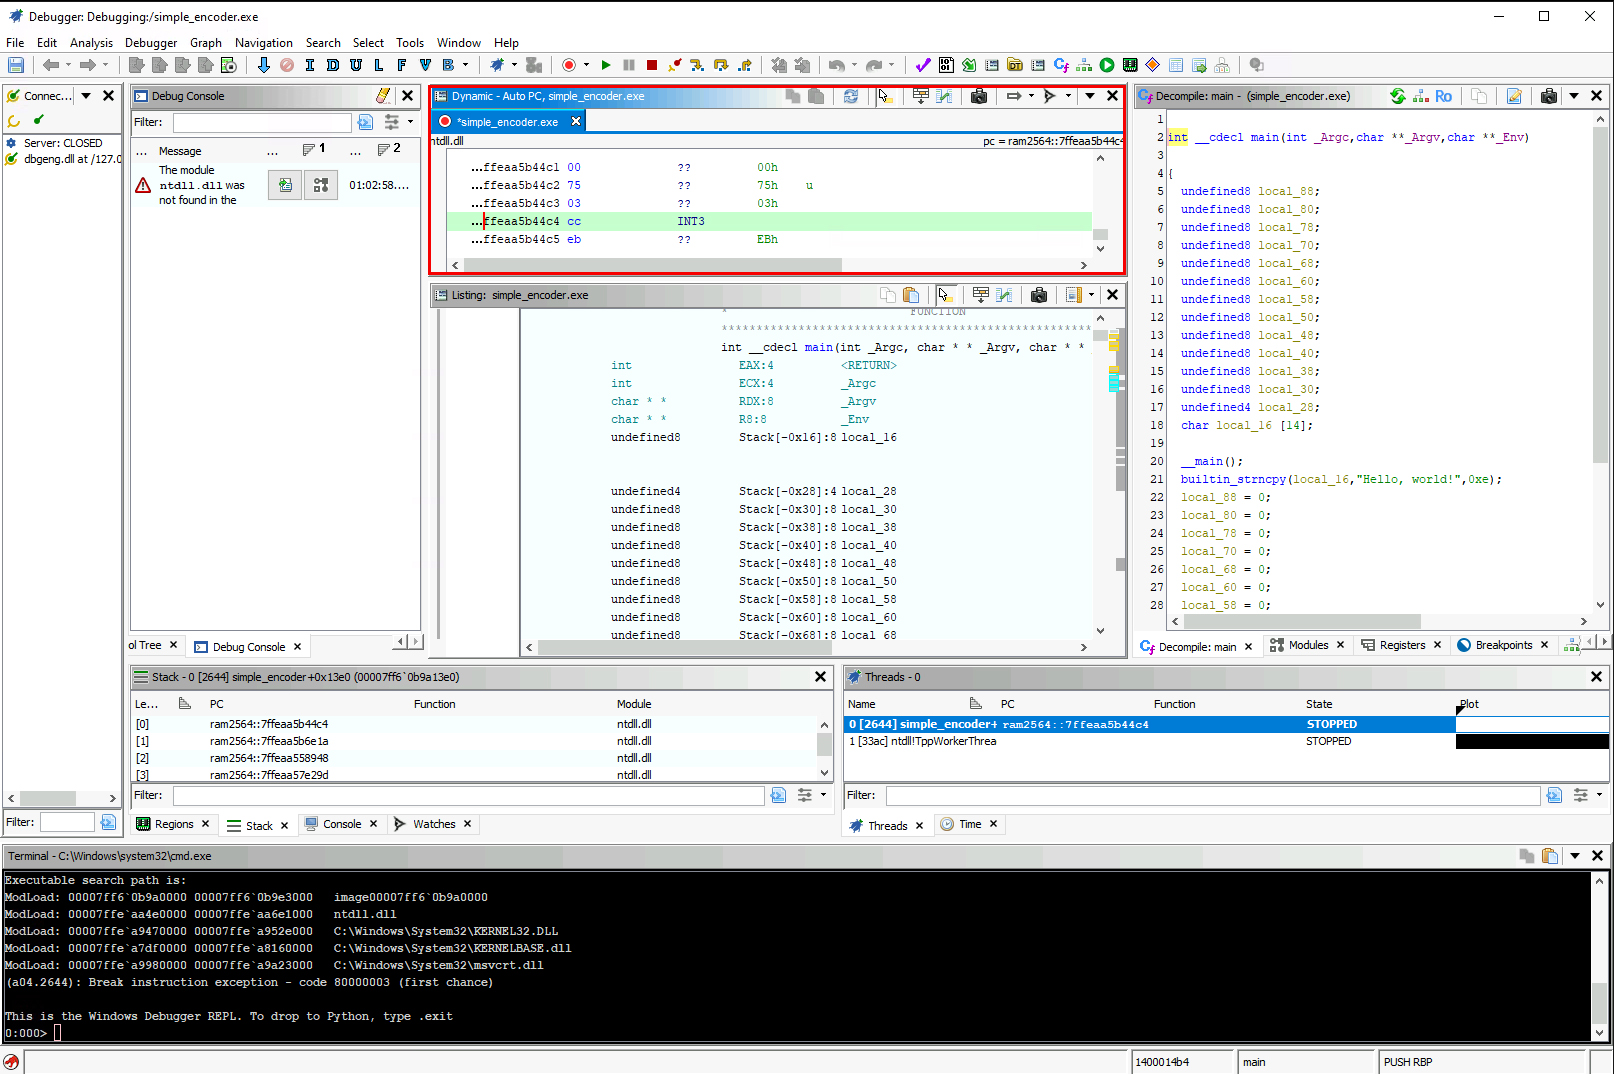
Task: Click first action button beside ntdll.dll message
Action: click(285, 185)
